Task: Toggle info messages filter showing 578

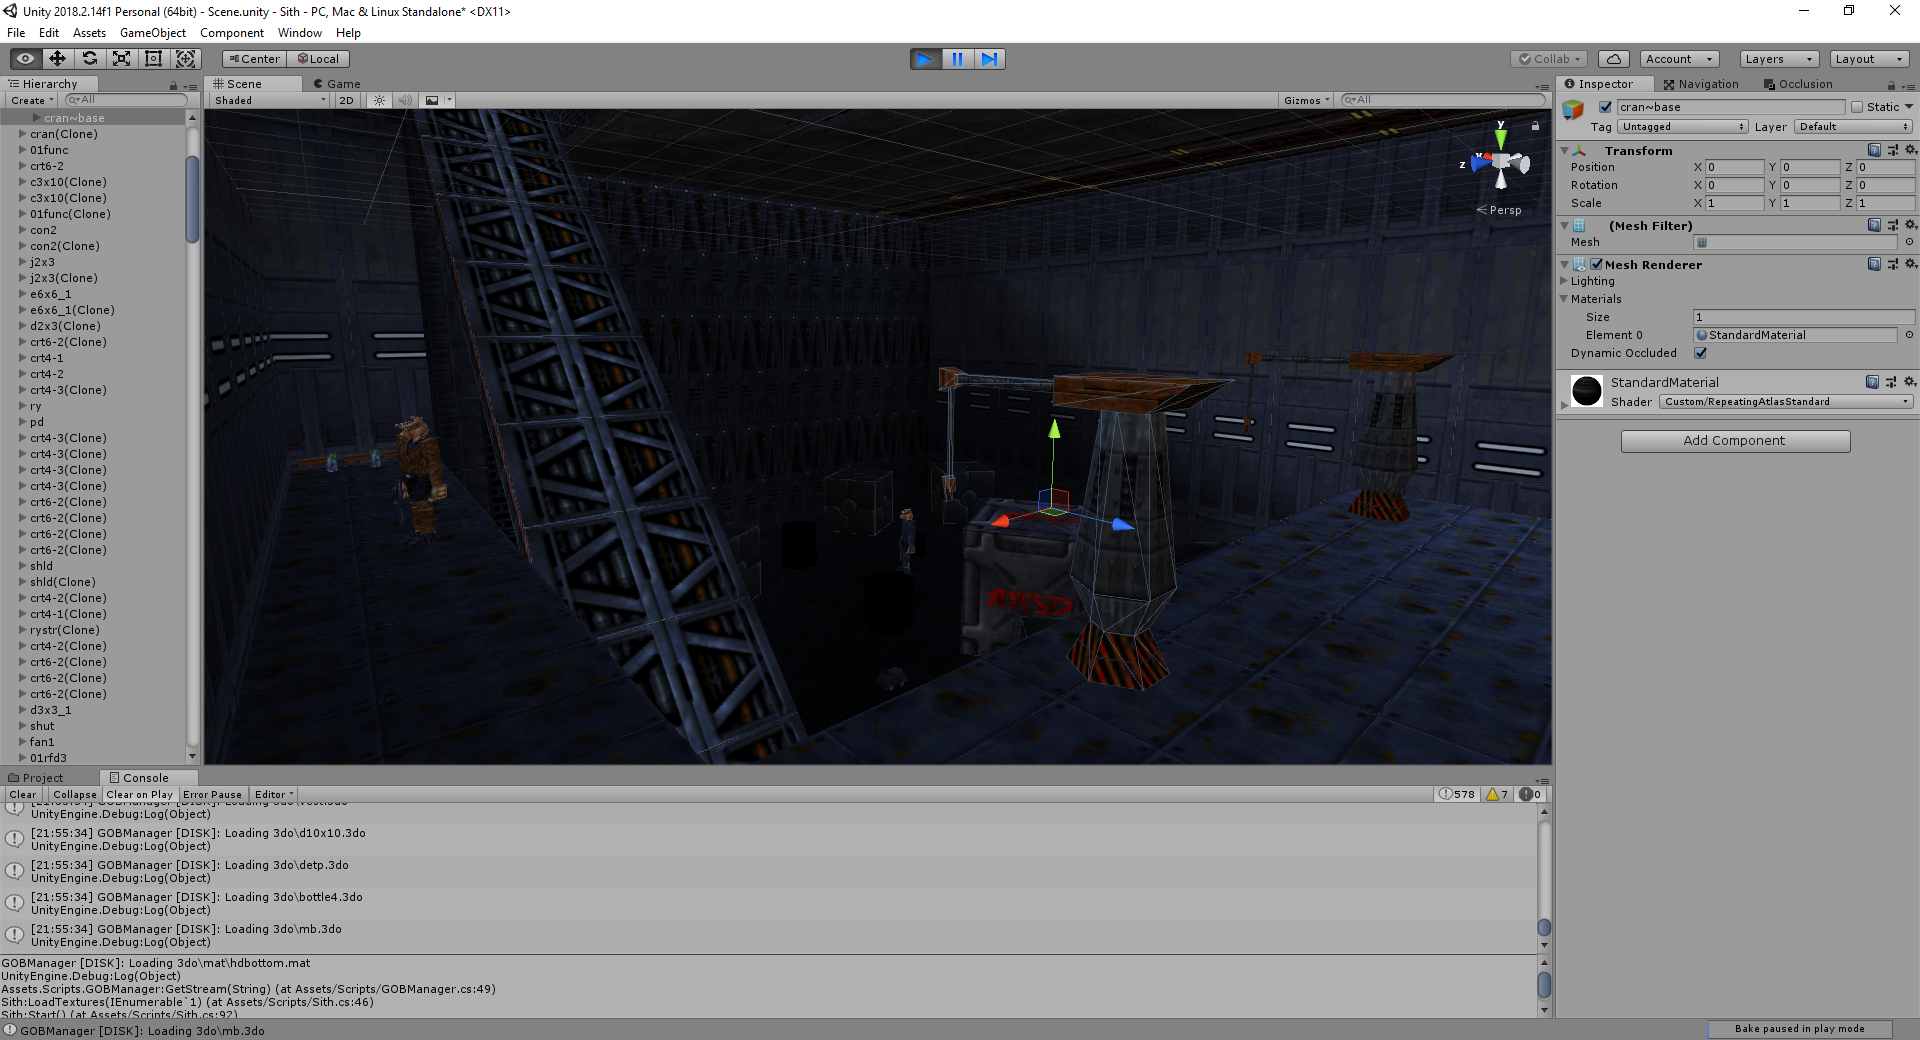Action: point(1457,794)
